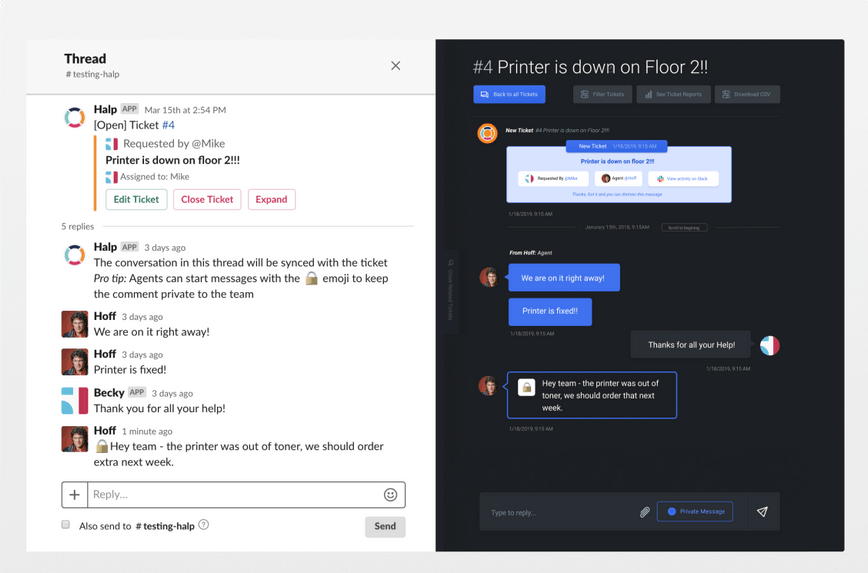Click the #testing-halp link beside the checkbox
This screenshot has height=573, width=868.
[165, 526]
